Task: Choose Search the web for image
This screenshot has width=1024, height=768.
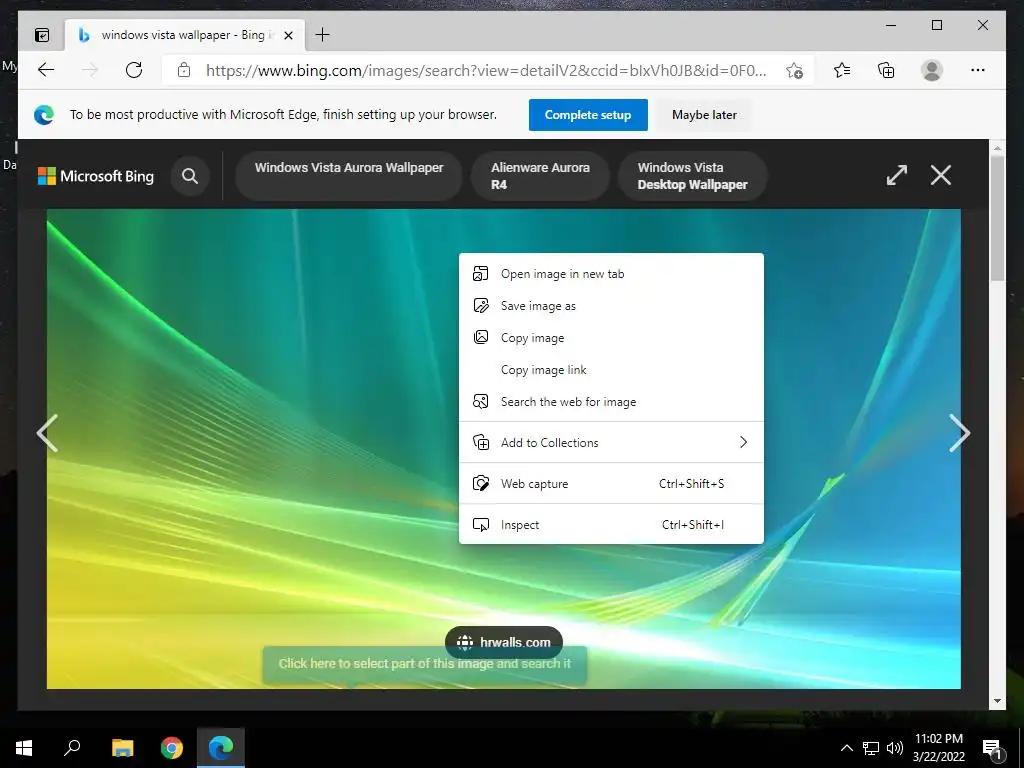Action: [x=611, y=402]
